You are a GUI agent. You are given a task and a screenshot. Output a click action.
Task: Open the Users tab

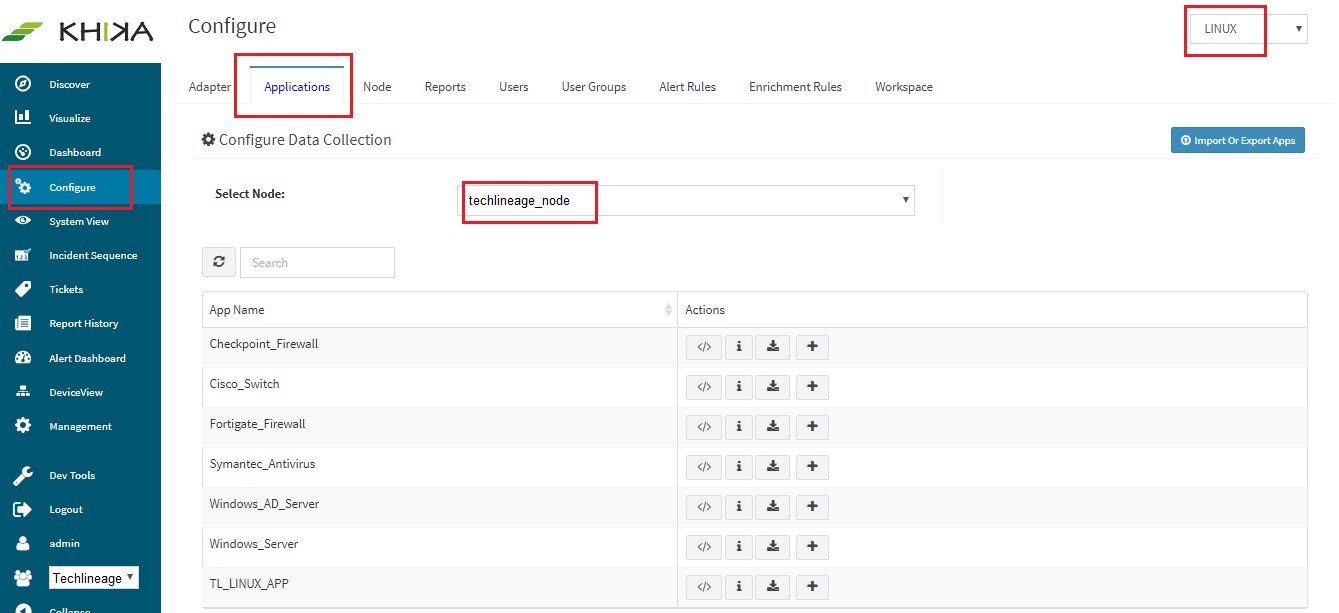pos(514,87)
